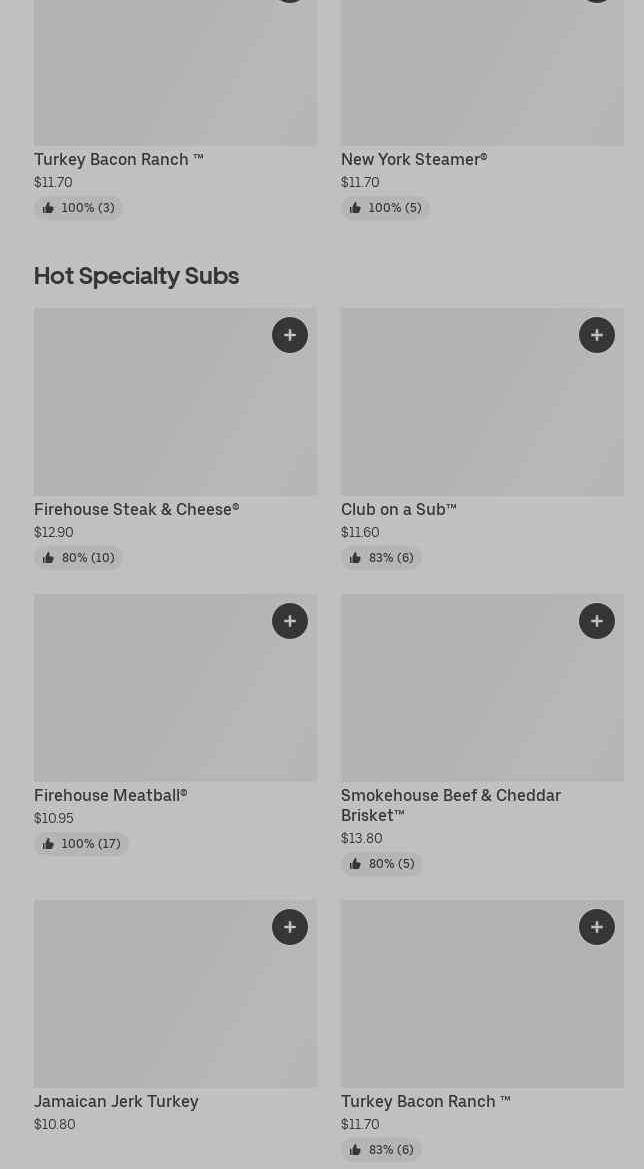Screen dimensions: 644x1169
Task: Click the Jamaican Jerk Turkey image
Action: (175, 994)
